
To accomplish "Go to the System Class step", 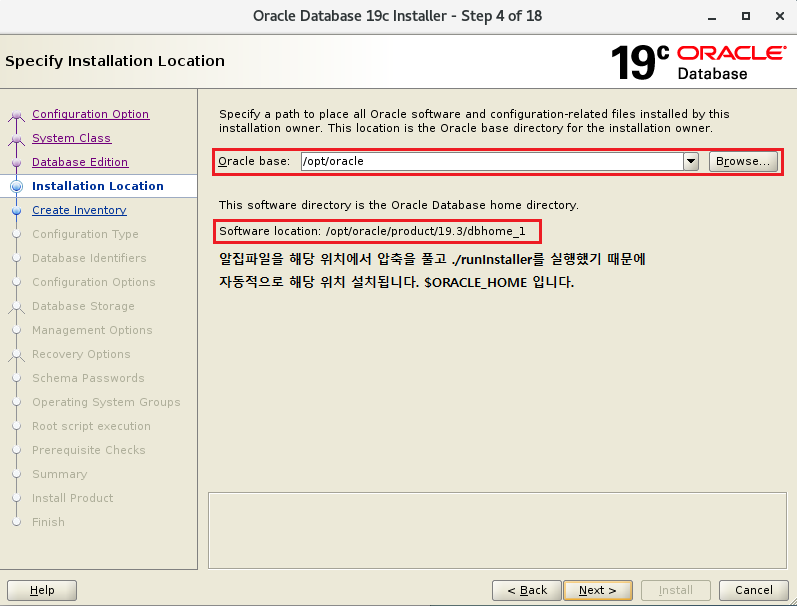I will [71, 138].
